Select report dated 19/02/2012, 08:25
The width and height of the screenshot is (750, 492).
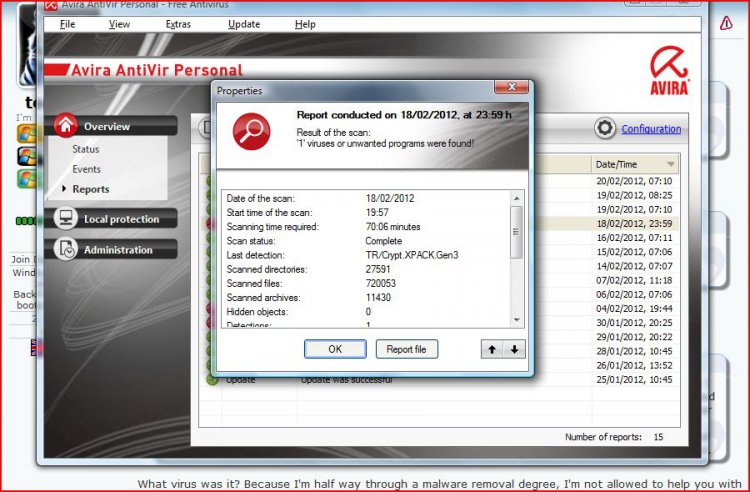634,195
